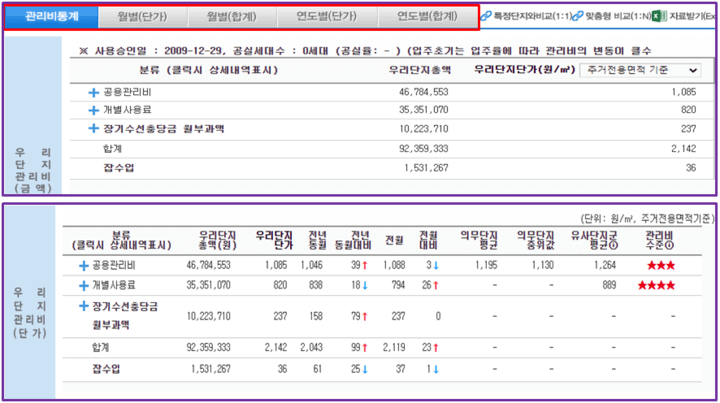
Task: Click the chain icon beside 특정단지와비교
Action: tap(486, 16)
